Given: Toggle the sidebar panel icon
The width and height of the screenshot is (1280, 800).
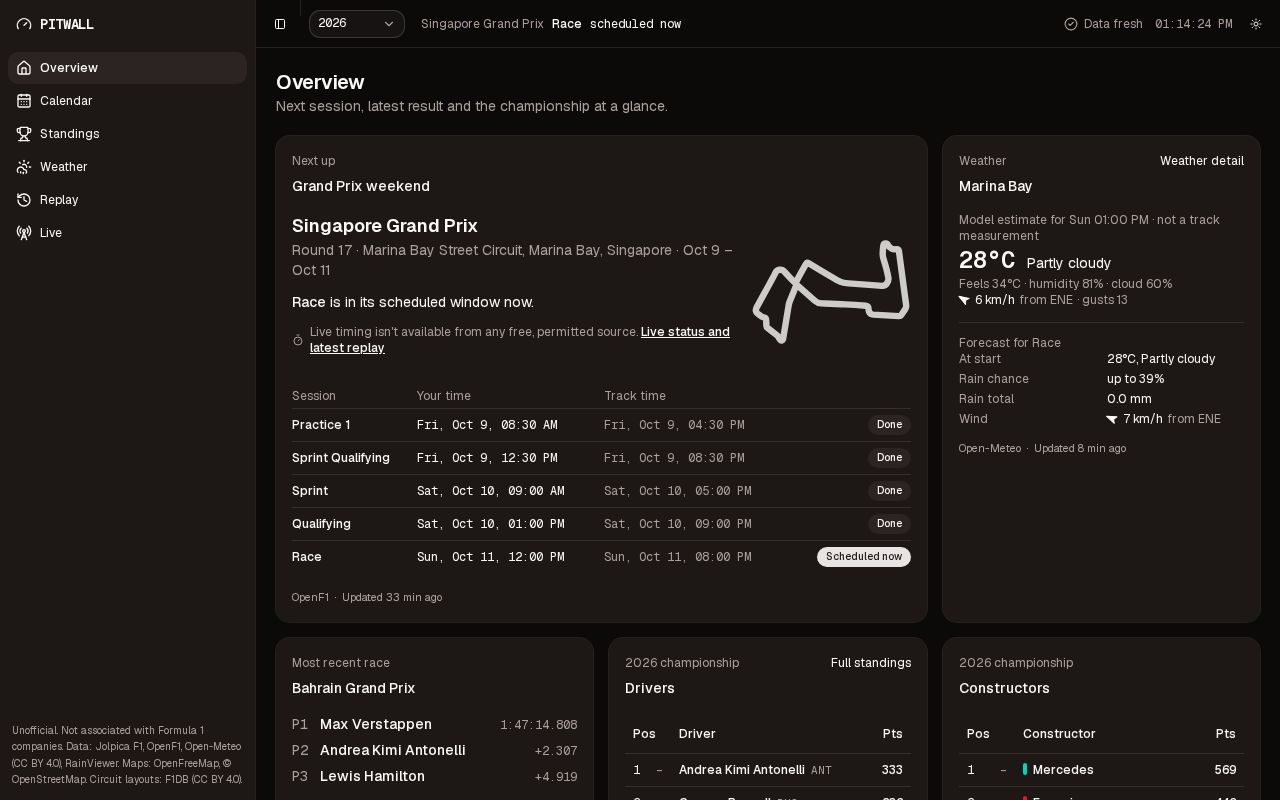Looking at the screenshot, I should click(x=280, y=24).
